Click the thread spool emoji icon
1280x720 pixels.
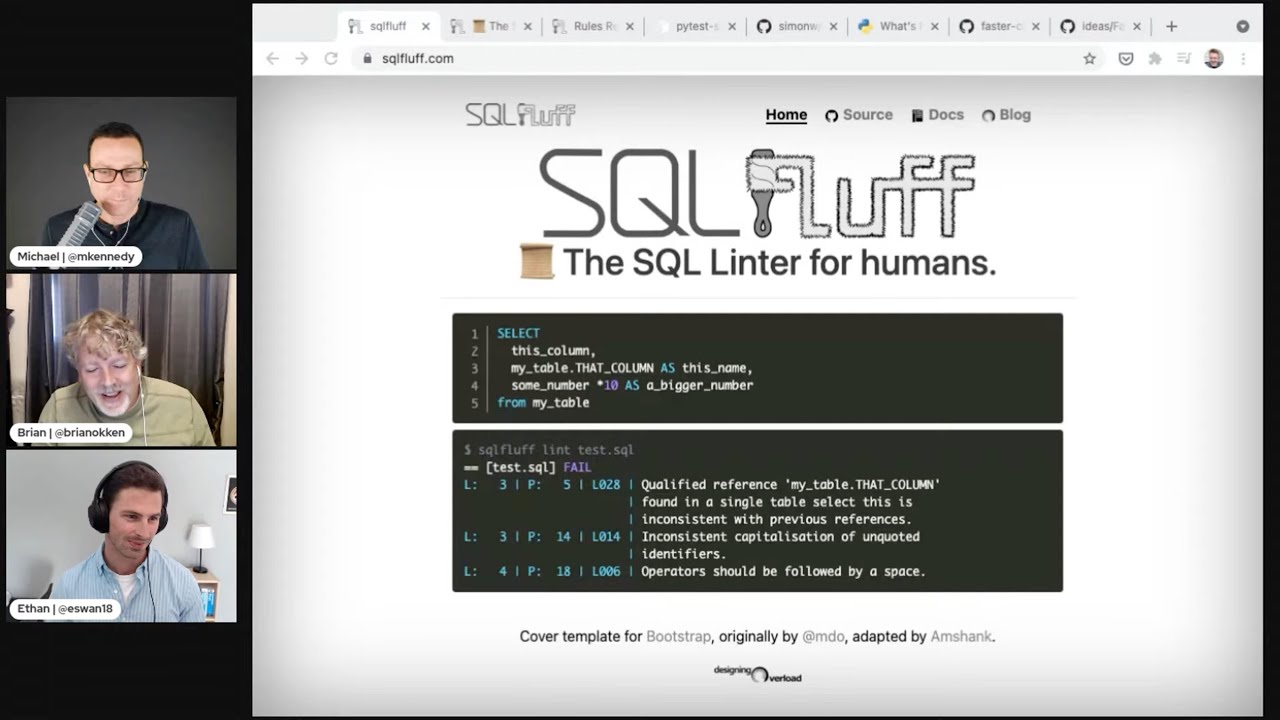536,262
